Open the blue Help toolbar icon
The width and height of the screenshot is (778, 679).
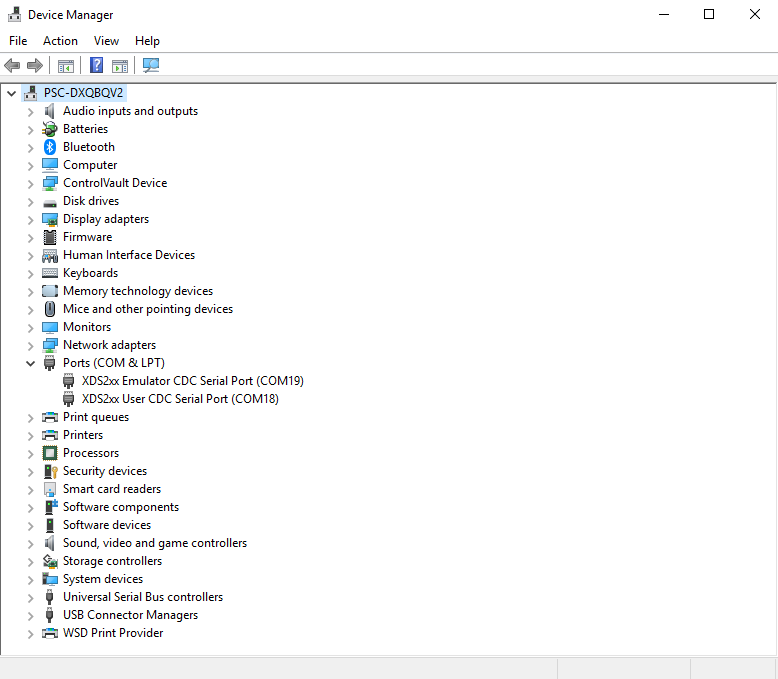[x=96, y=65]
